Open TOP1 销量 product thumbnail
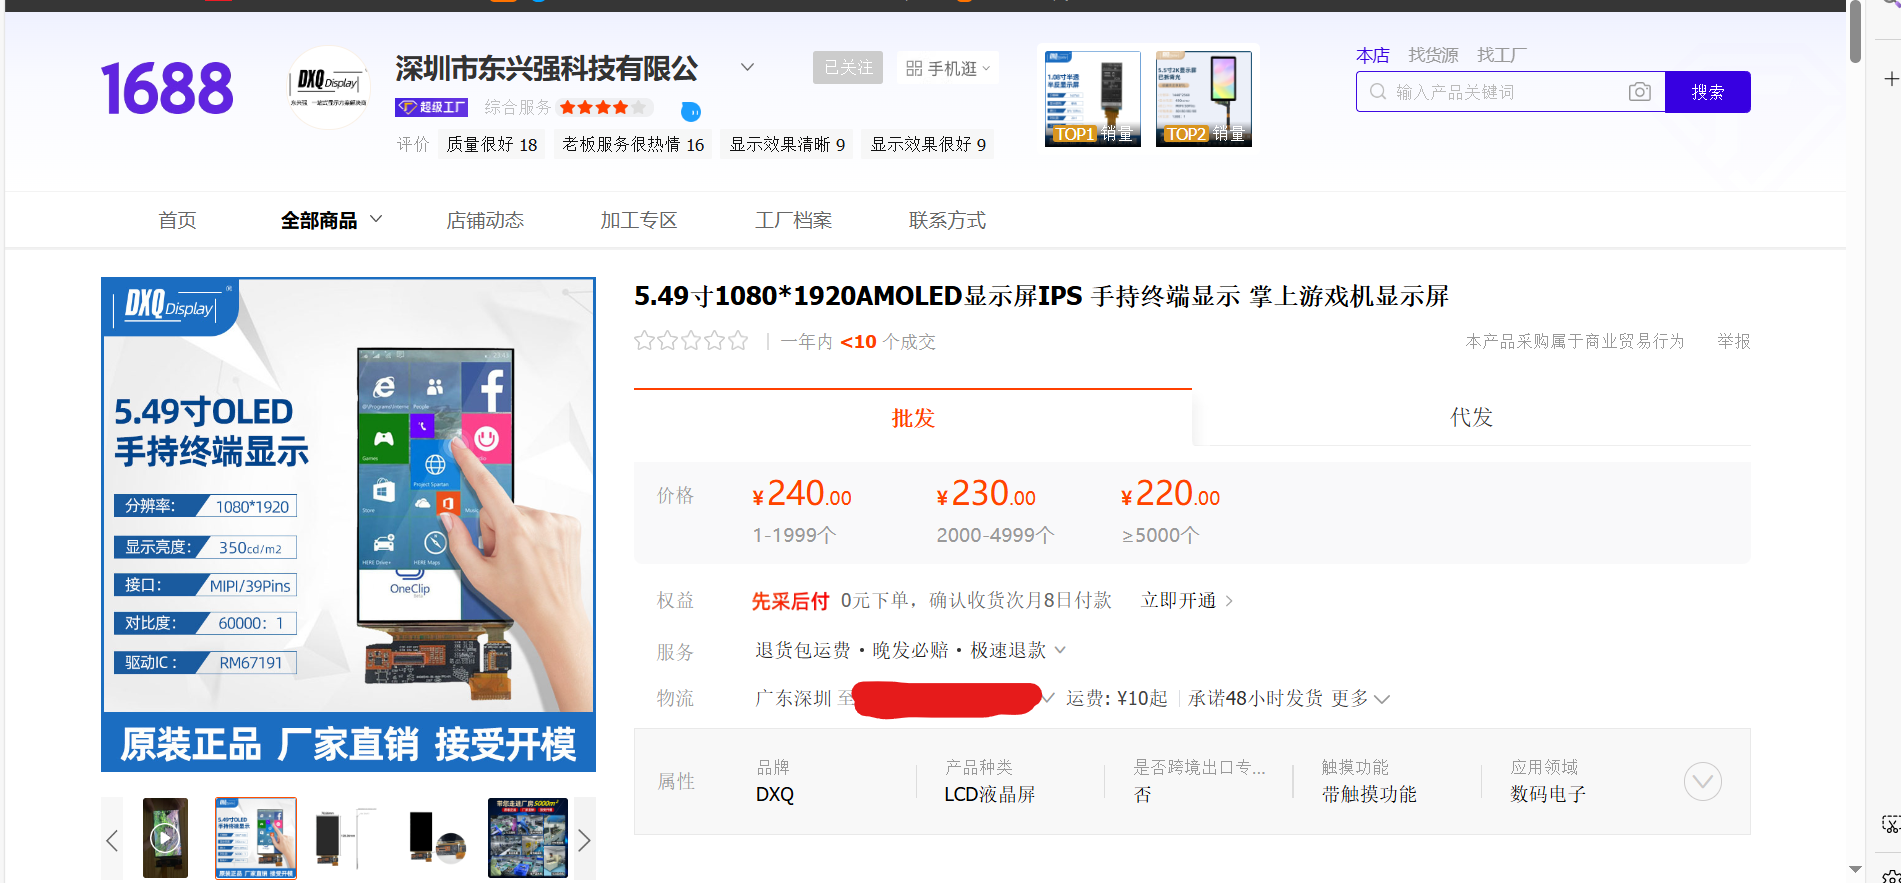Image resolution: width=1901 pixels, height=883 pixels. (x=1093, y=98)
